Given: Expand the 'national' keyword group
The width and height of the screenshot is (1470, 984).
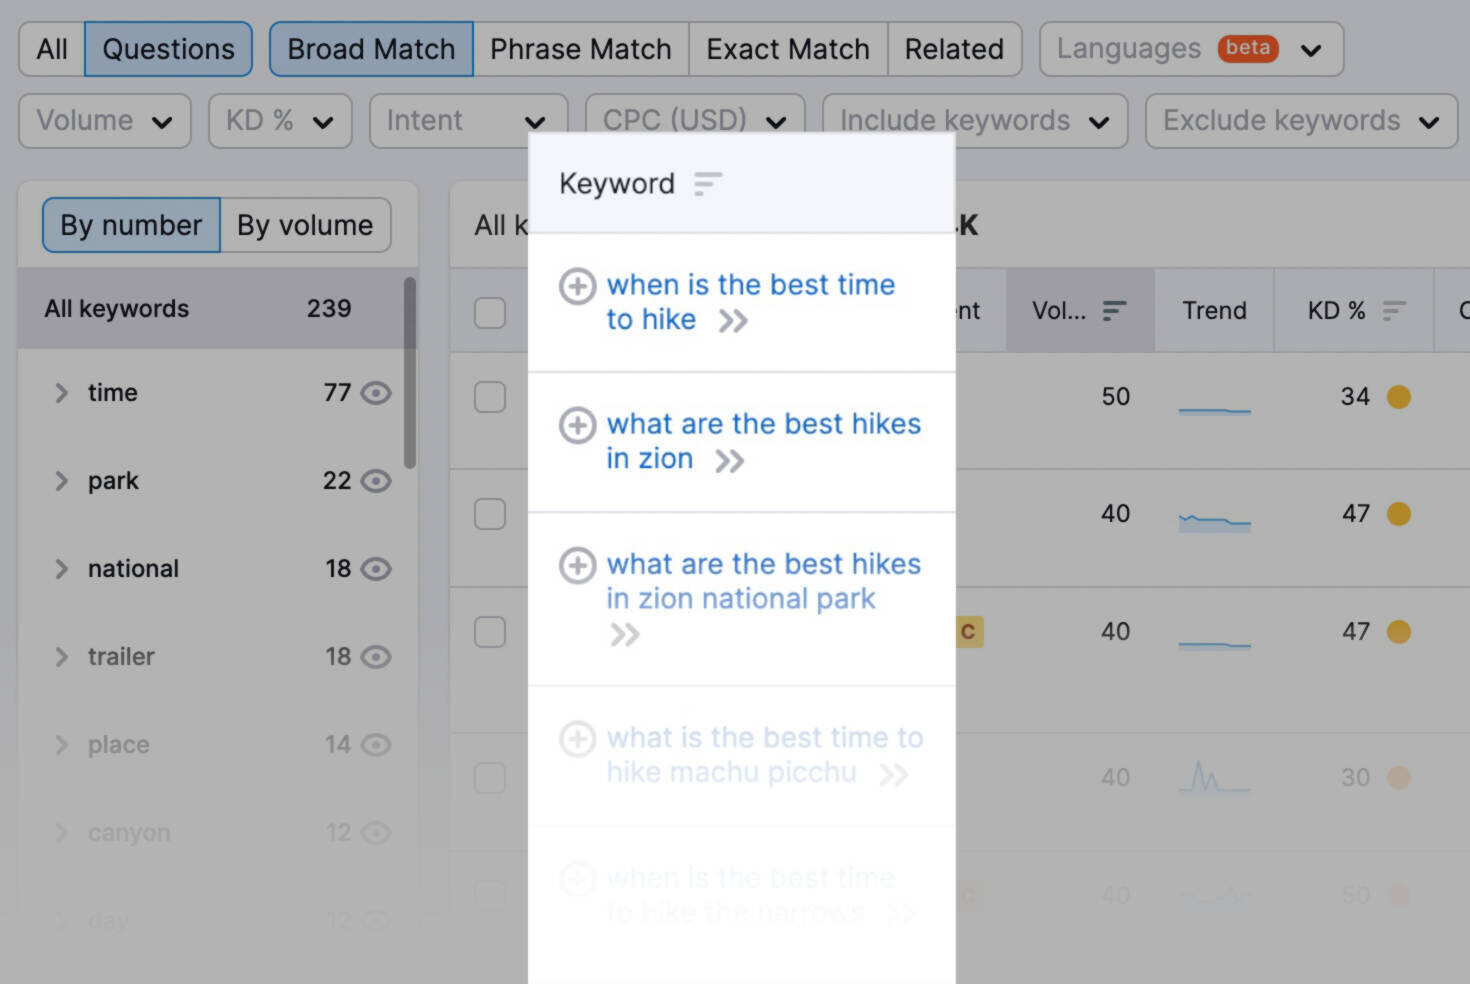Looking at the screenshot, I should (61, 569).
